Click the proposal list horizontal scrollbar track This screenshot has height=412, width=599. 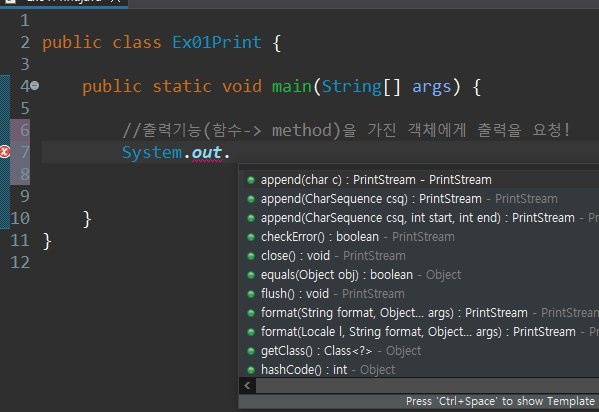pyautogui.click(x=427, y=386)
